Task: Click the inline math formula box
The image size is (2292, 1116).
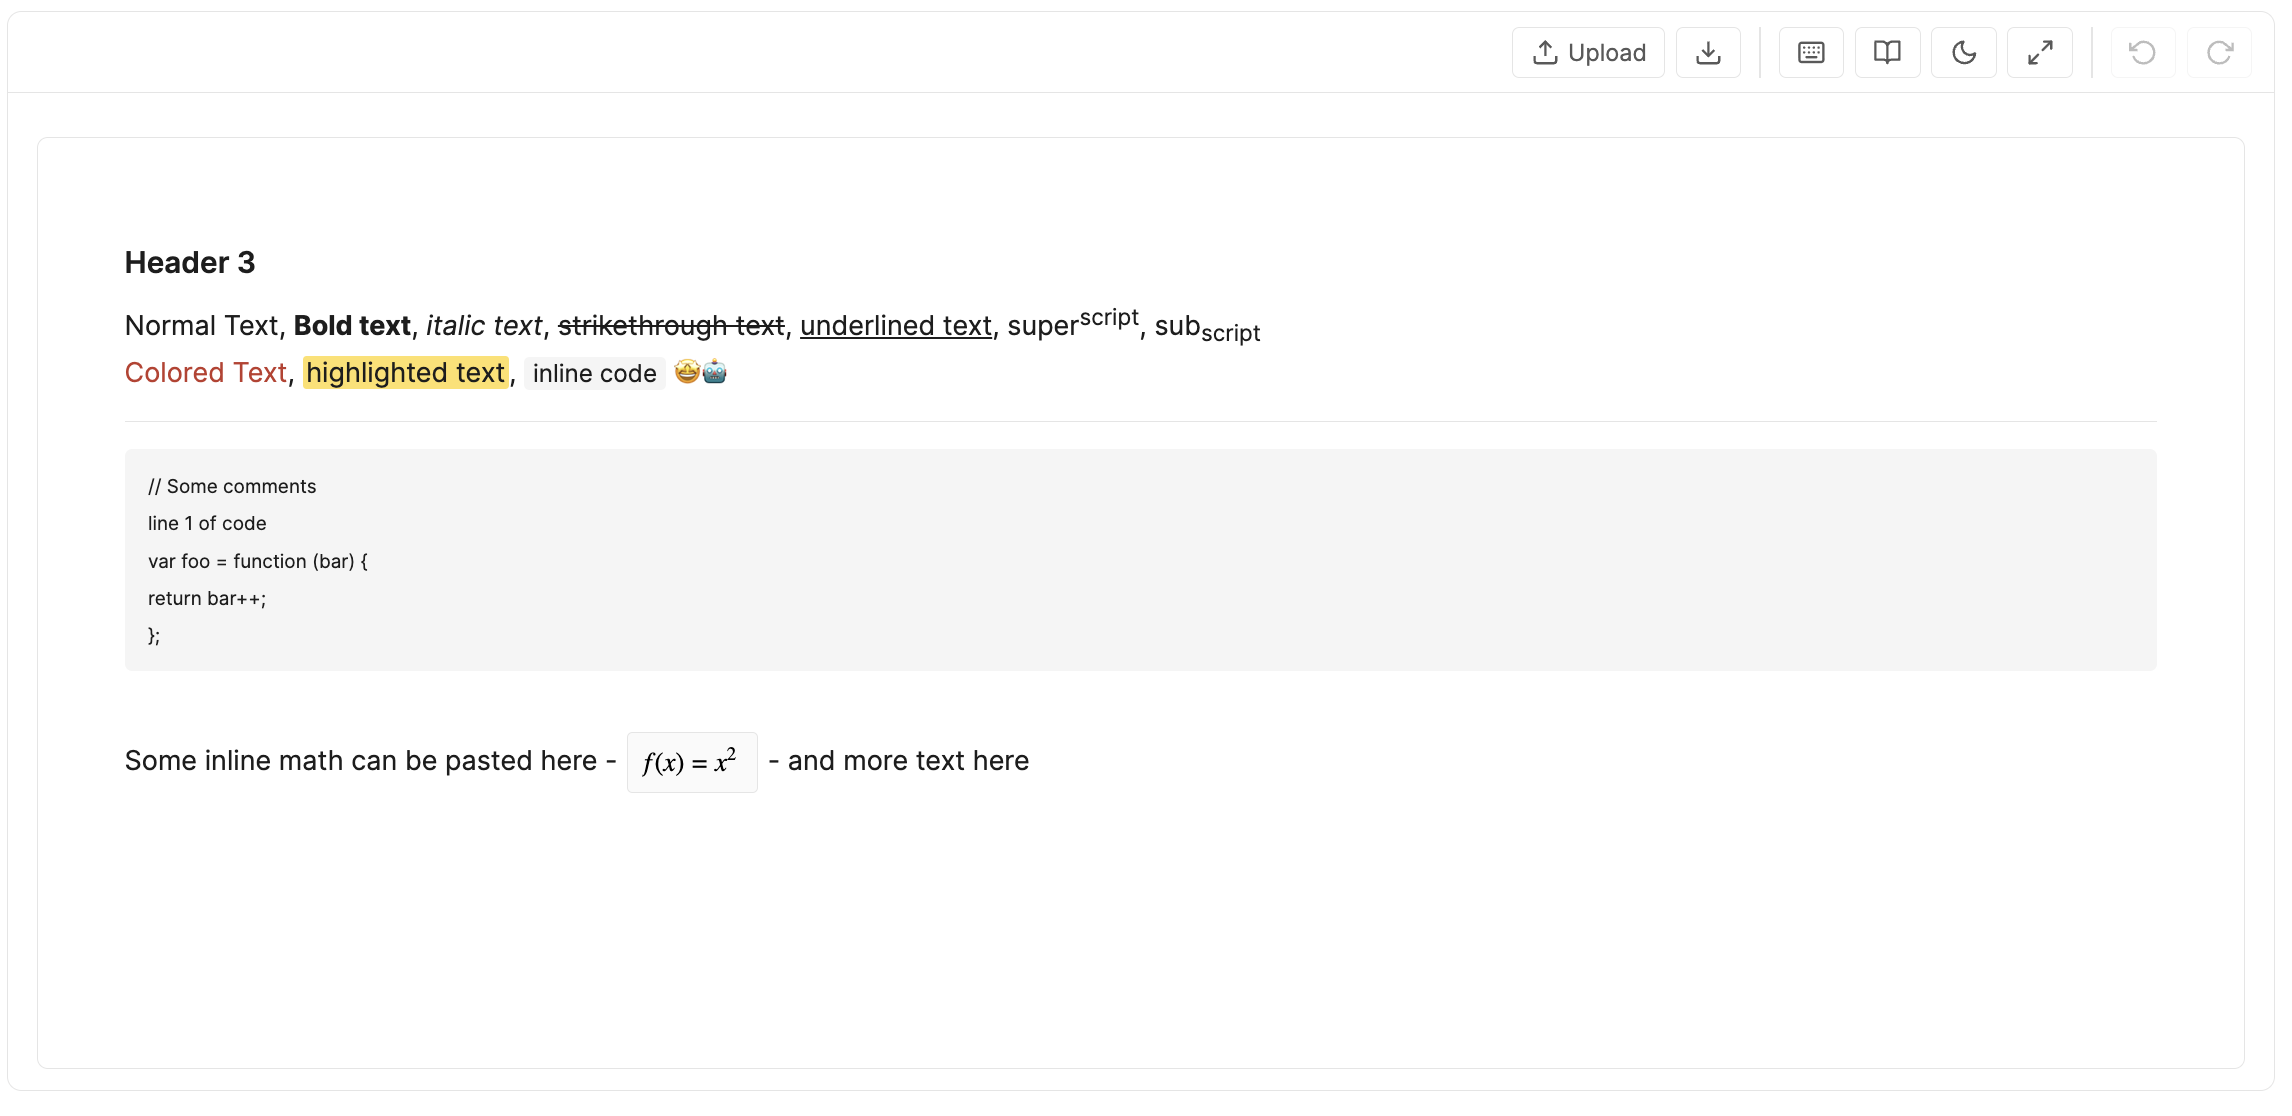Action: coord(692,762)
